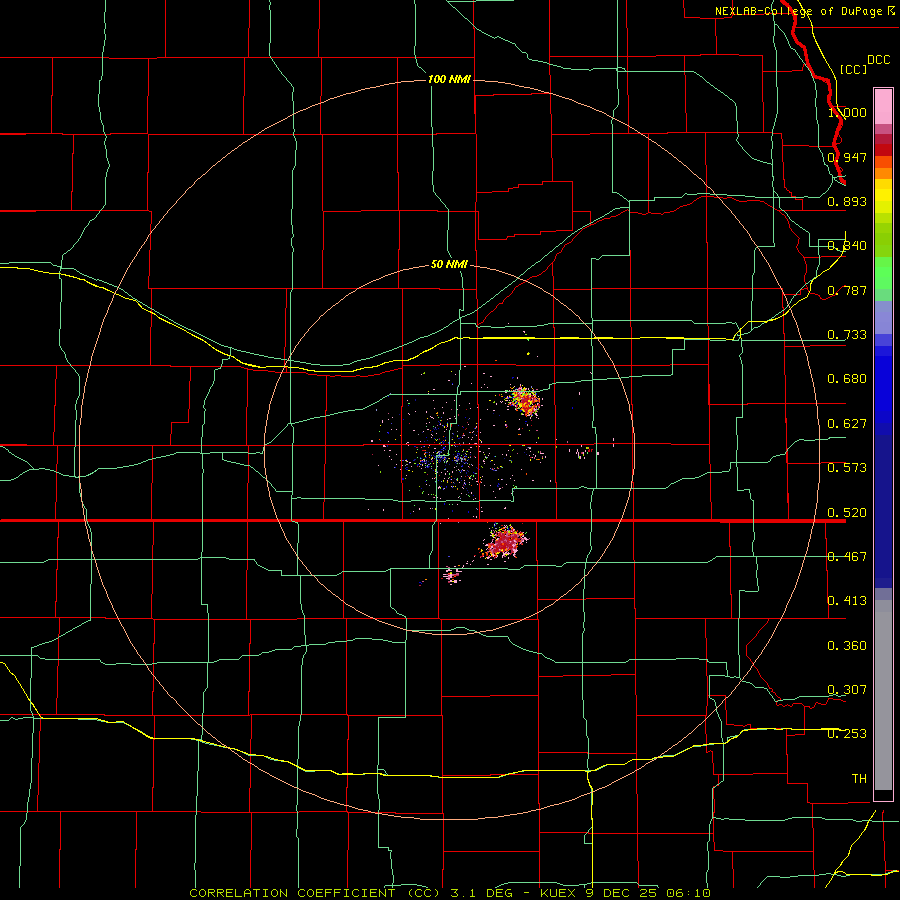
Task: Click the gray lower segment of color bar
Action: tap(883, 695)
